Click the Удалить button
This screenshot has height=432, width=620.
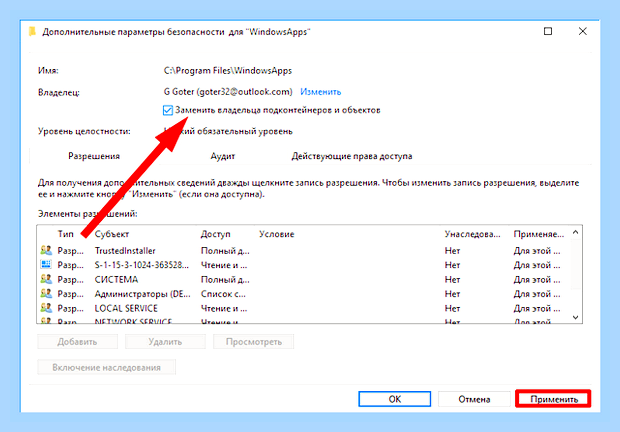coord(165,342)
